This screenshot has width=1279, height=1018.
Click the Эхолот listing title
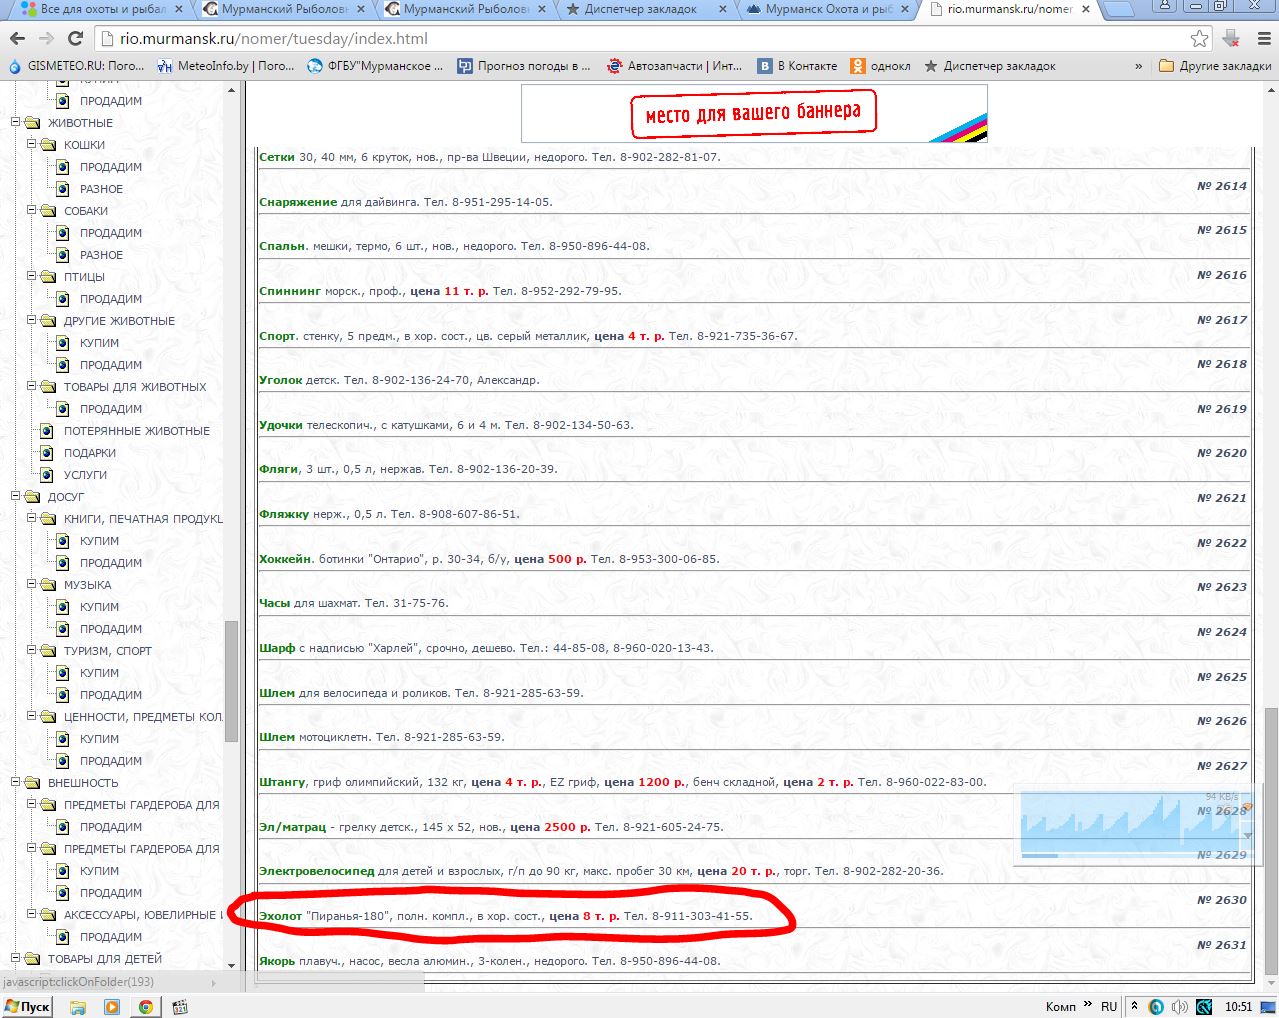pos(280,916)
